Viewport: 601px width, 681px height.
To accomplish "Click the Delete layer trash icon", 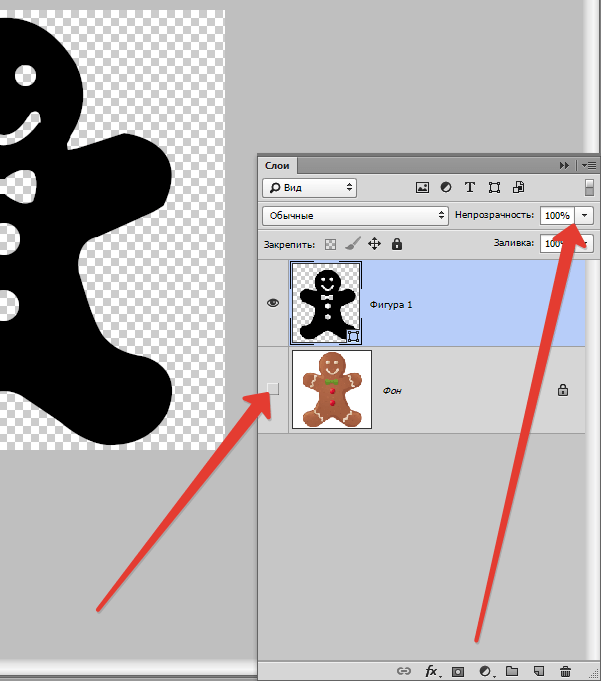I will (x=565, y=671).
